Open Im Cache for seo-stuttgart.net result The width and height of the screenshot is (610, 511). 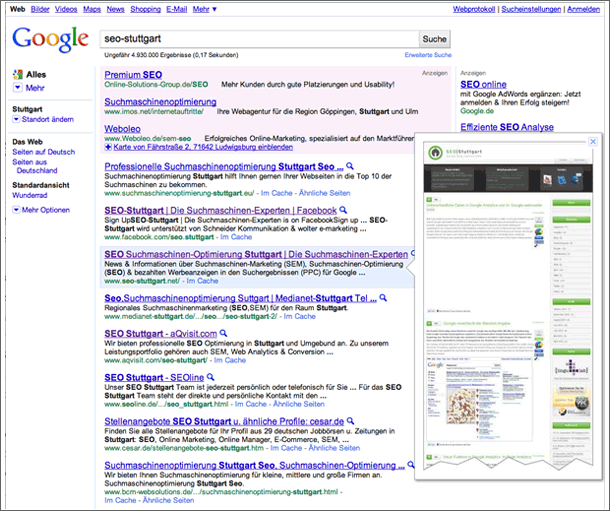pos(202,281)
